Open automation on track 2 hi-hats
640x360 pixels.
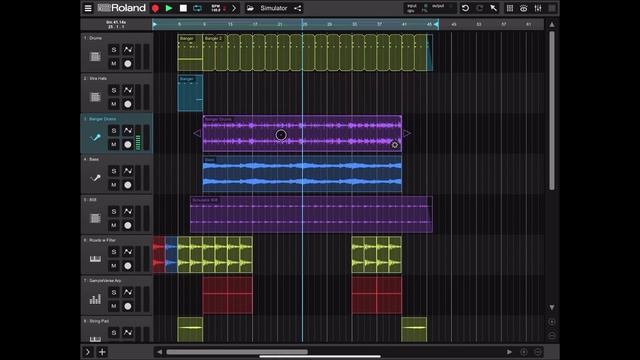128,90
